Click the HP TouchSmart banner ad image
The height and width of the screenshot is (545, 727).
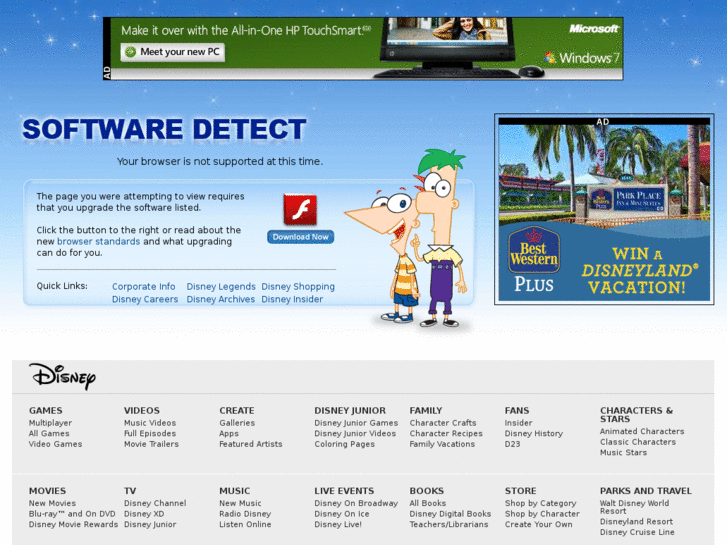[x=363, y=49]
